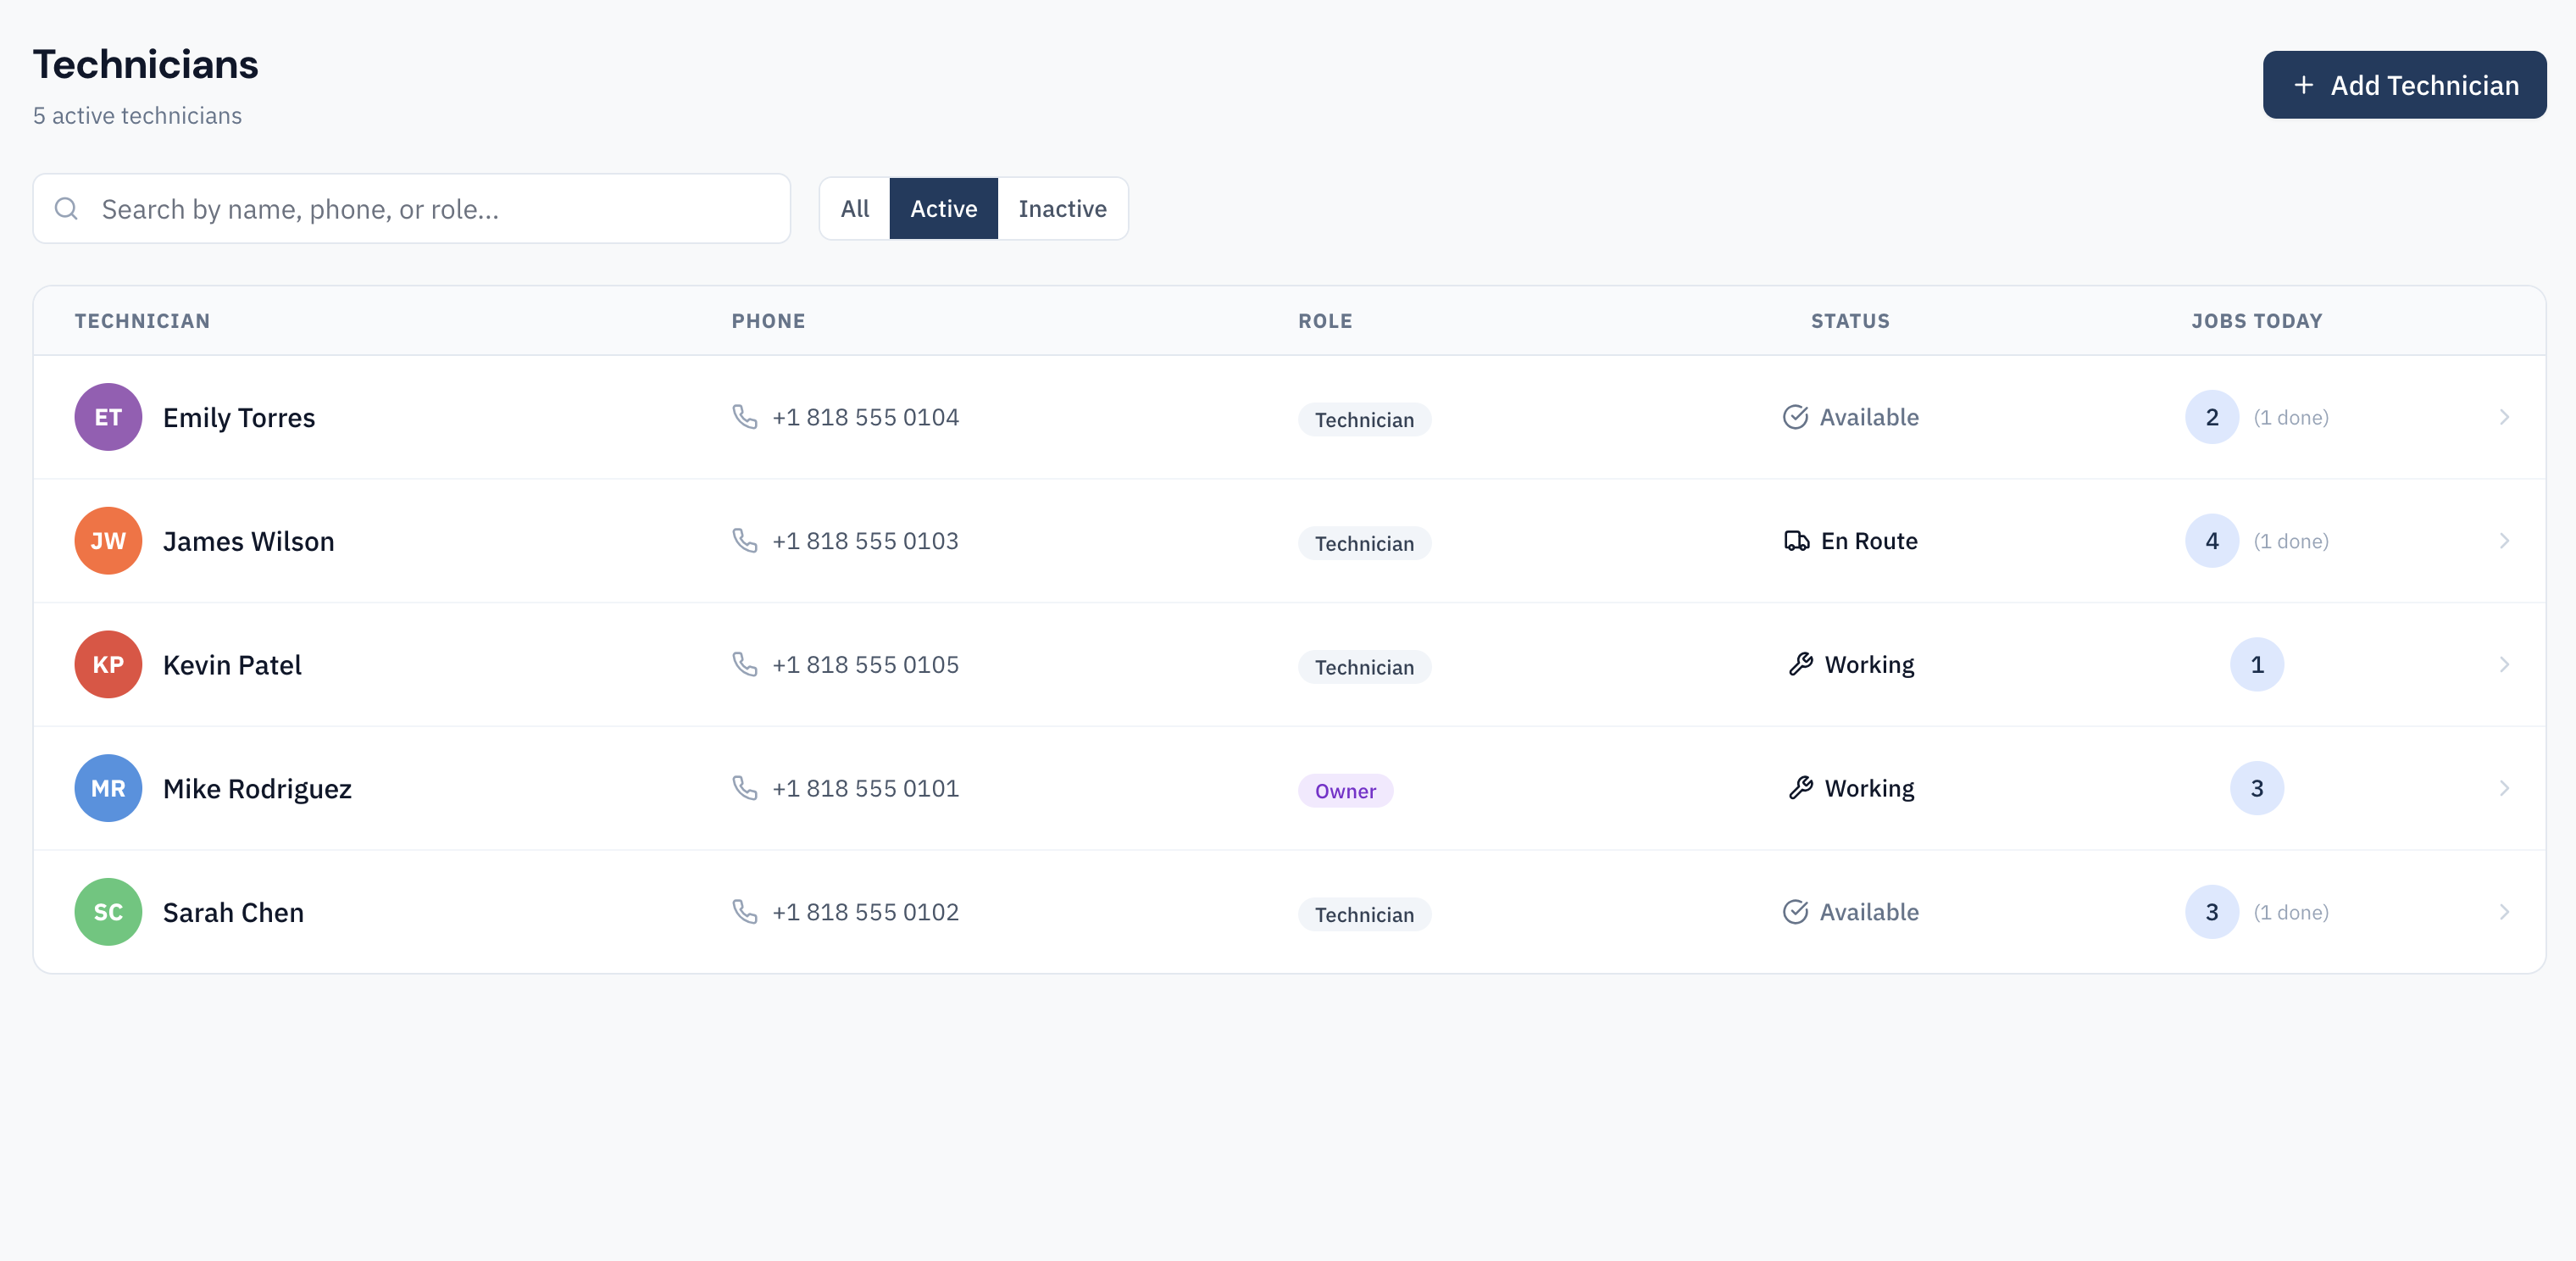Click phone icon beside +1 818 555 0101

coord(744,788)
